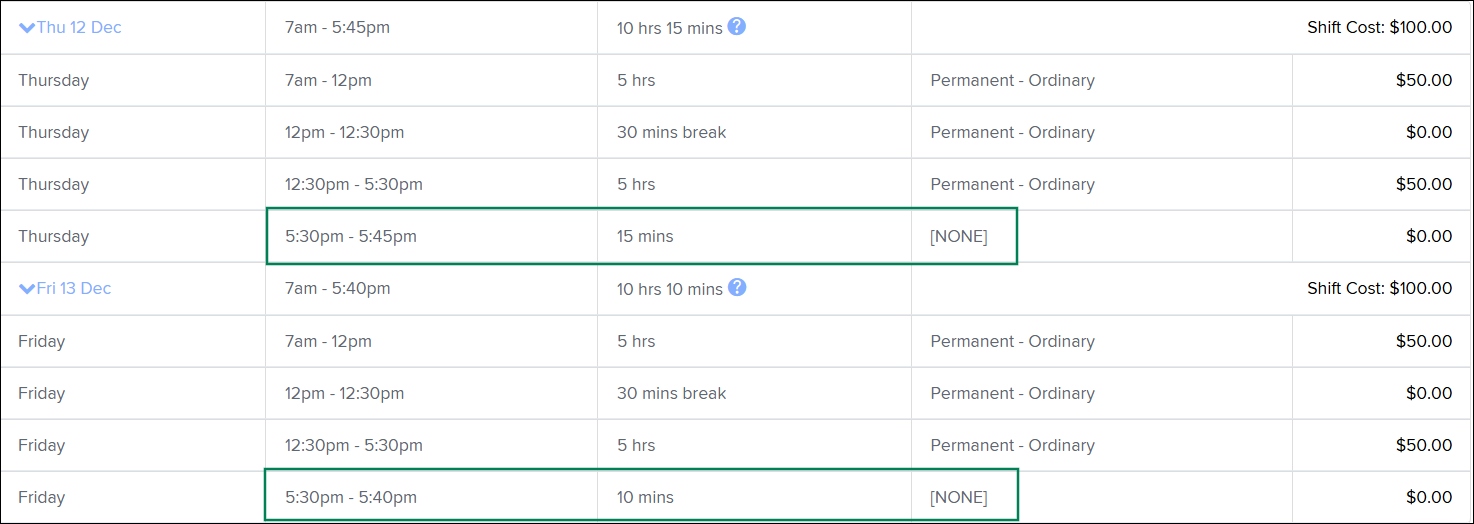Click Thursday's [NONE] pay category cell
The height and width of the screenshot is (524, 1474).
958,237
